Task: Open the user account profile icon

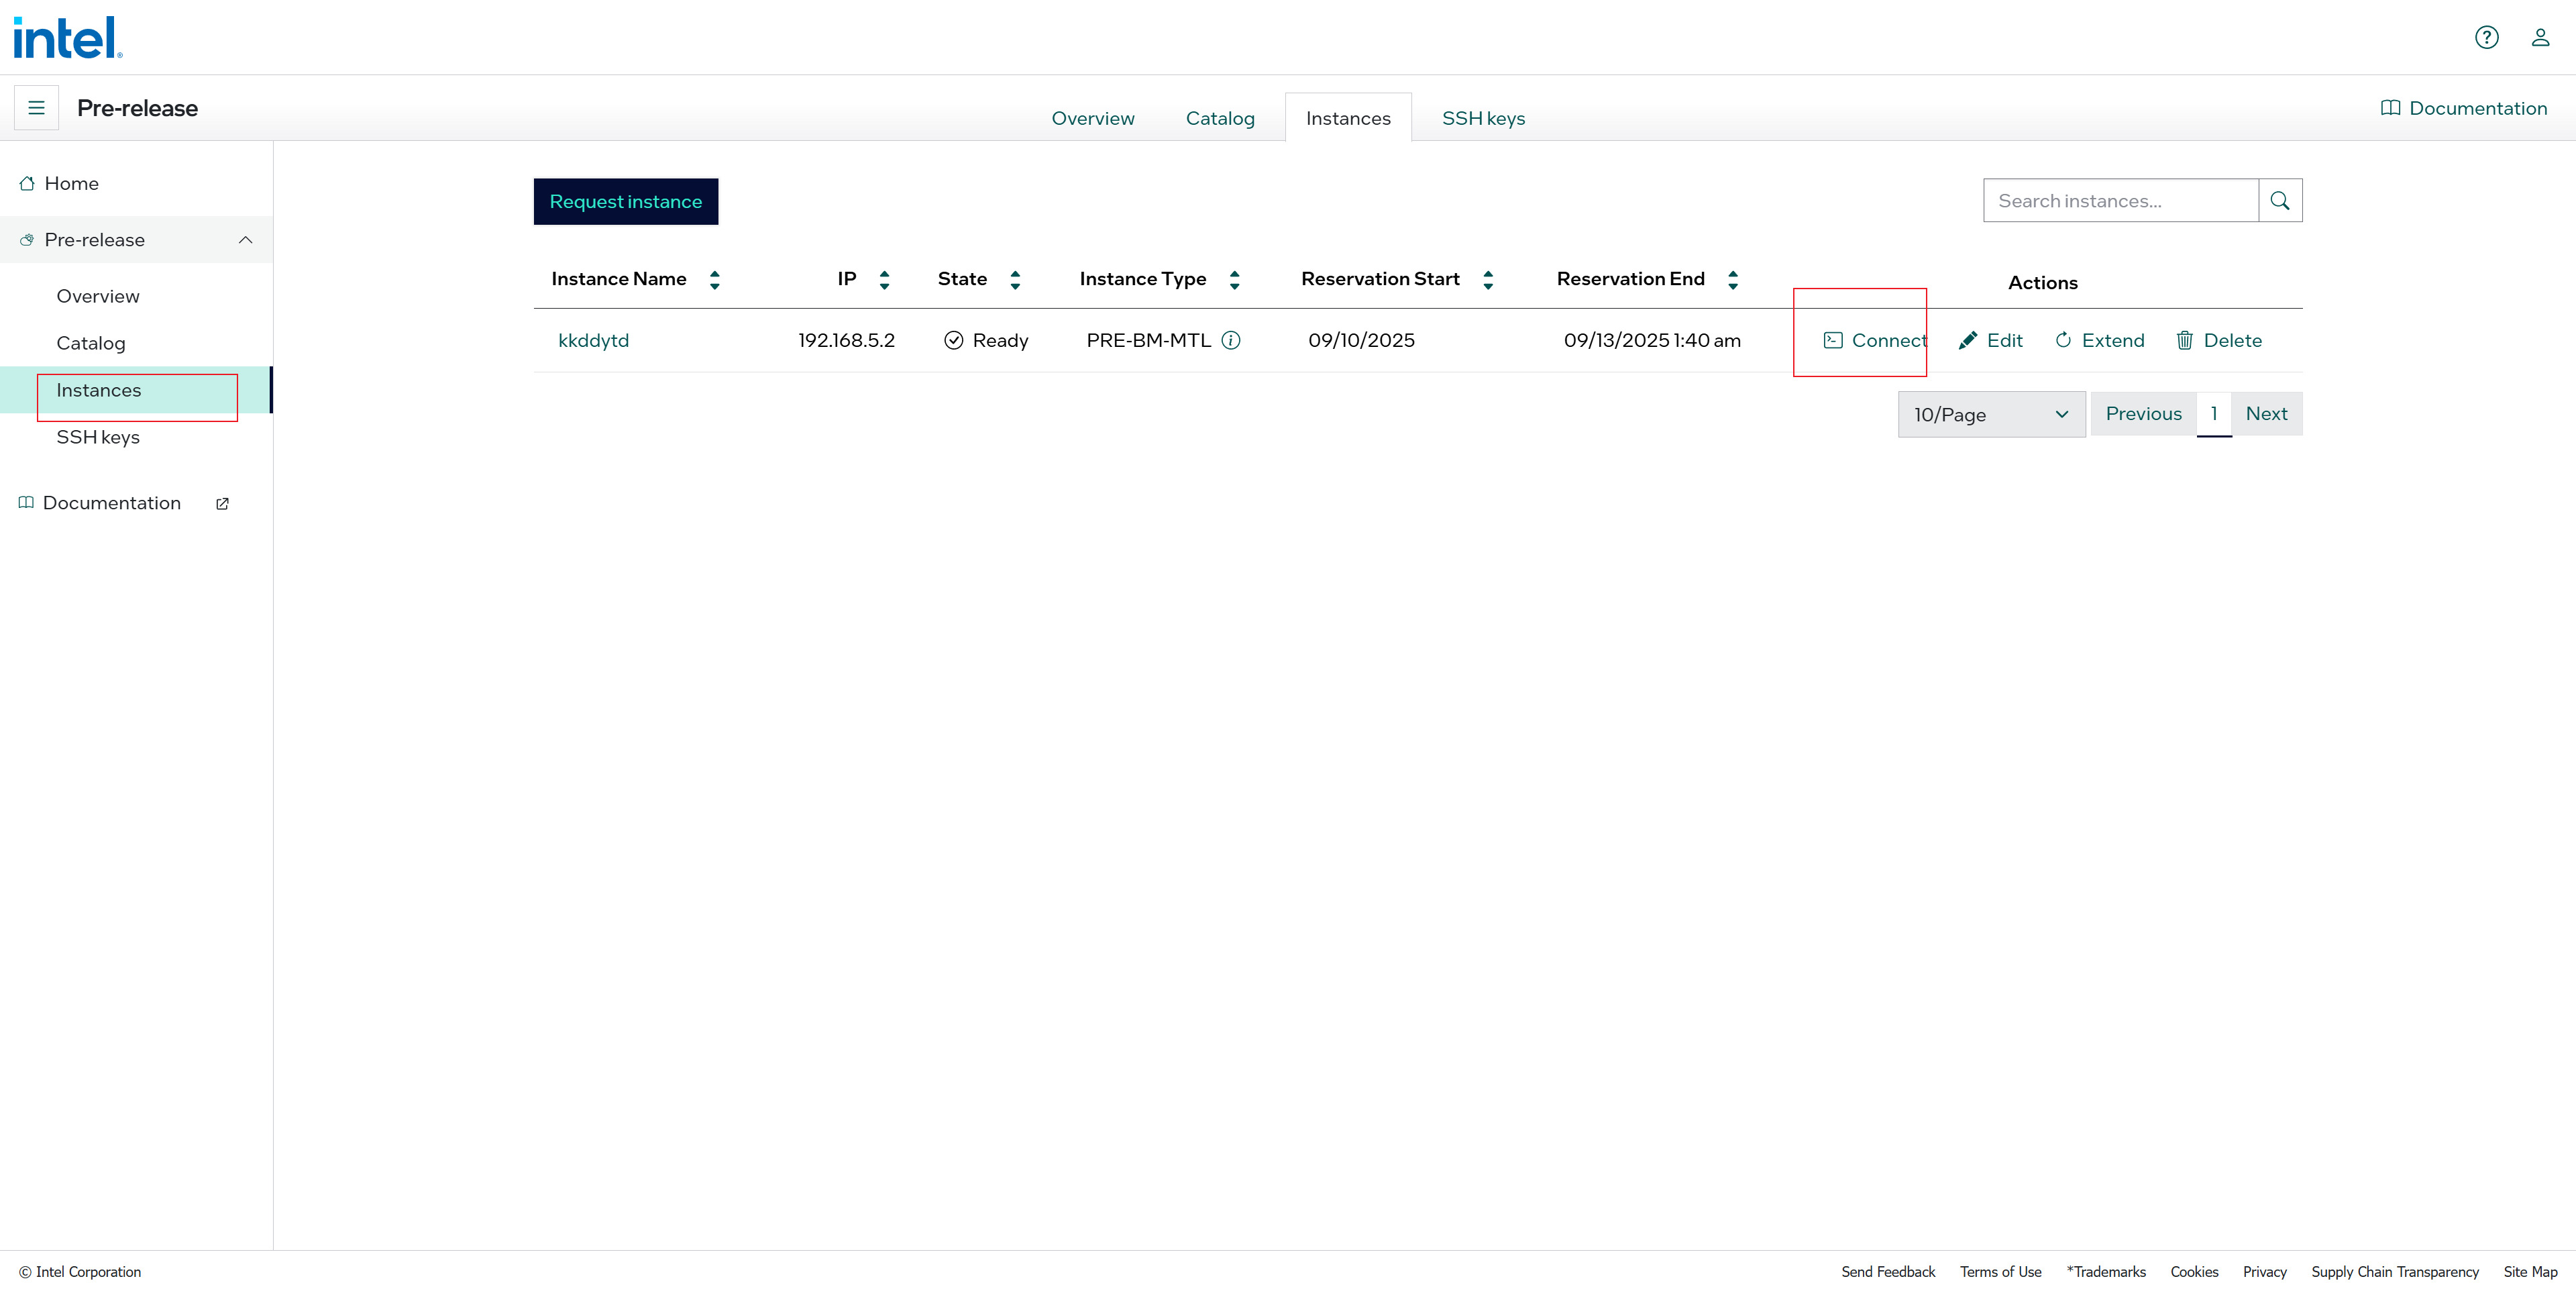Action: coord(2540,38)
